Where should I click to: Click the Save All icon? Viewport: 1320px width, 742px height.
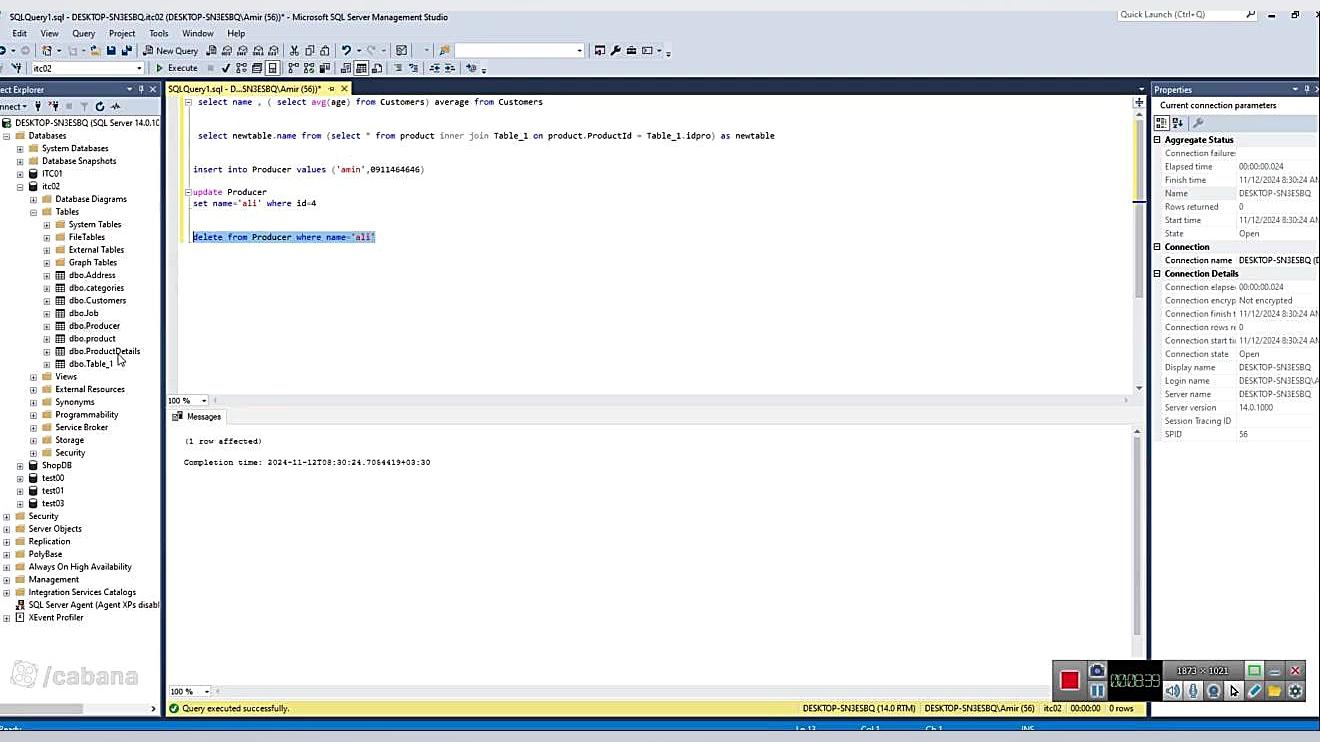coord(126,51)
